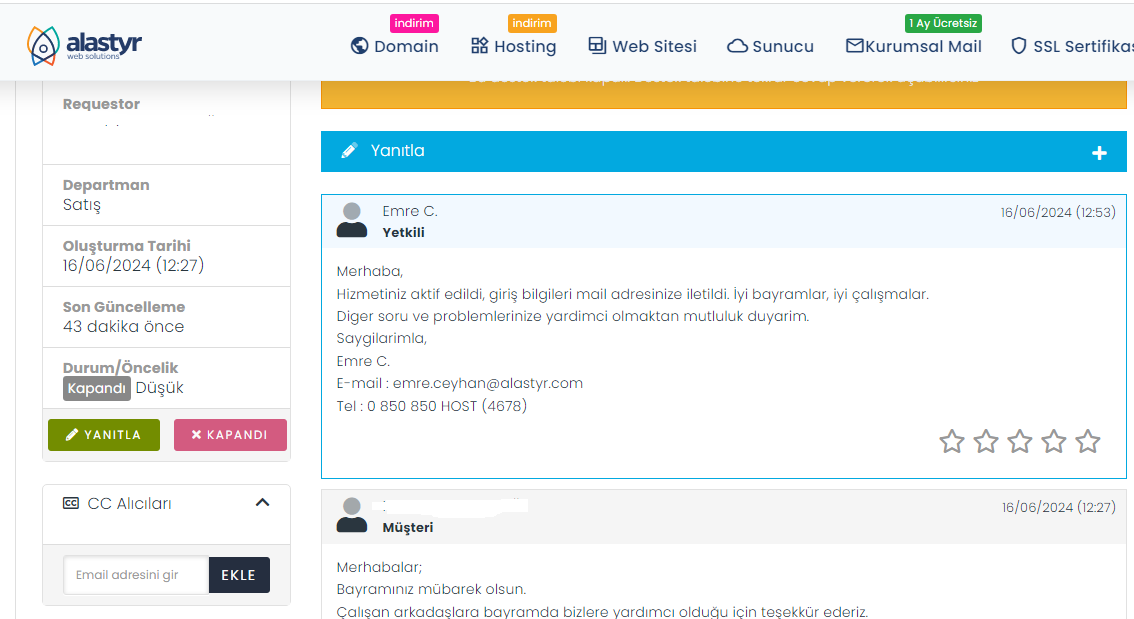The width and height of the screenshot is (1134, 619).
Task: Click the Hosting grid icon
Action: pos(479,46)
